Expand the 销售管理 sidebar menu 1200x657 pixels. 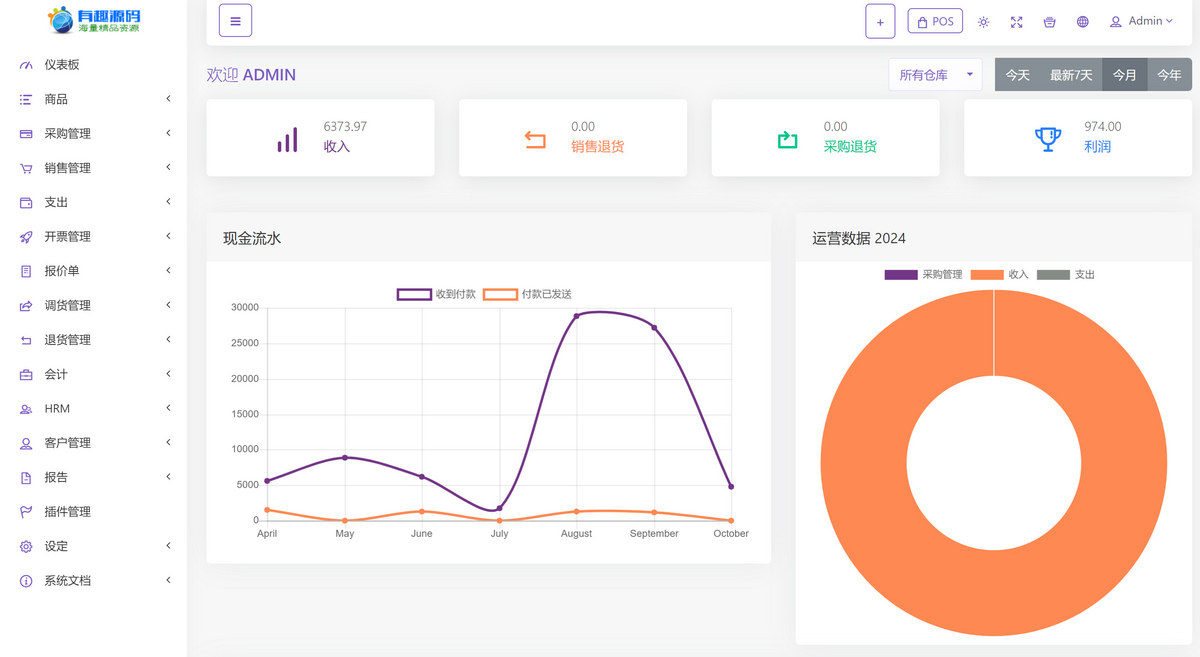95,168
